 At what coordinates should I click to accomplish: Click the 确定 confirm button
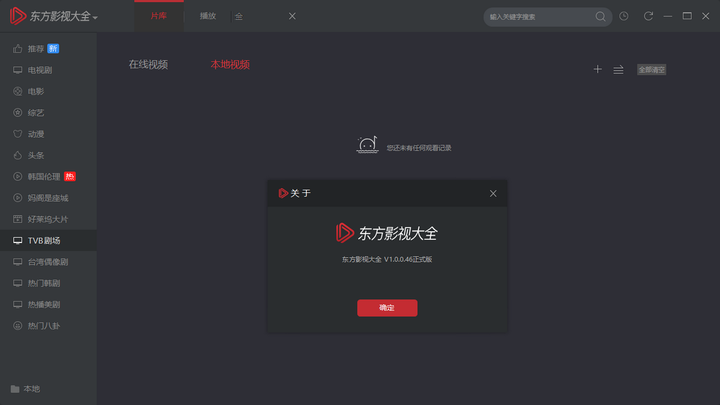click(387, 308)
